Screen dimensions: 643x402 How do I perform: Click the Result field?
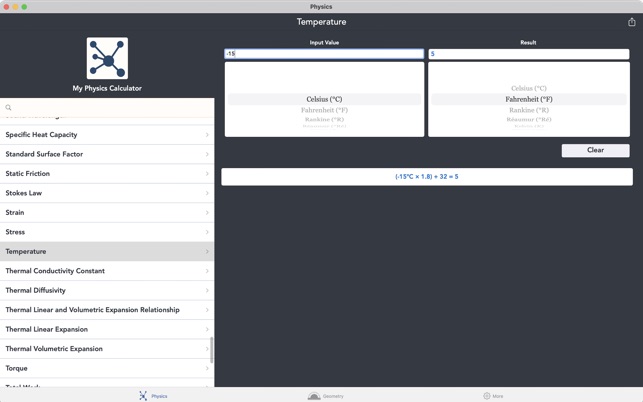point(529,54)
